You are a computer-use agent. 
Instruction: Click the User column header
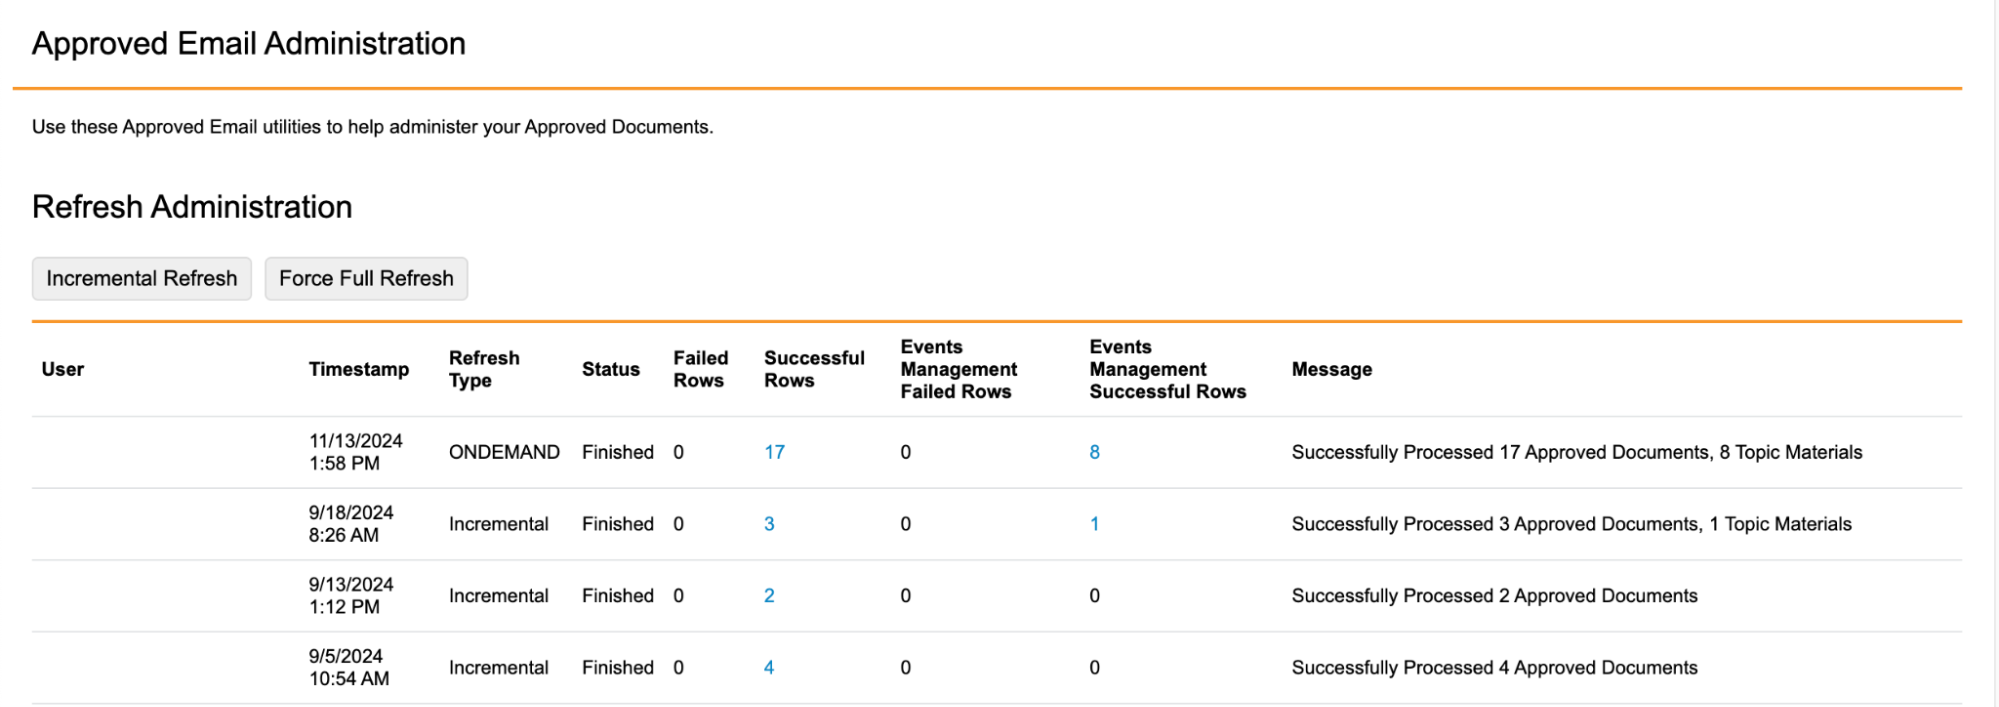pos(62,369)
